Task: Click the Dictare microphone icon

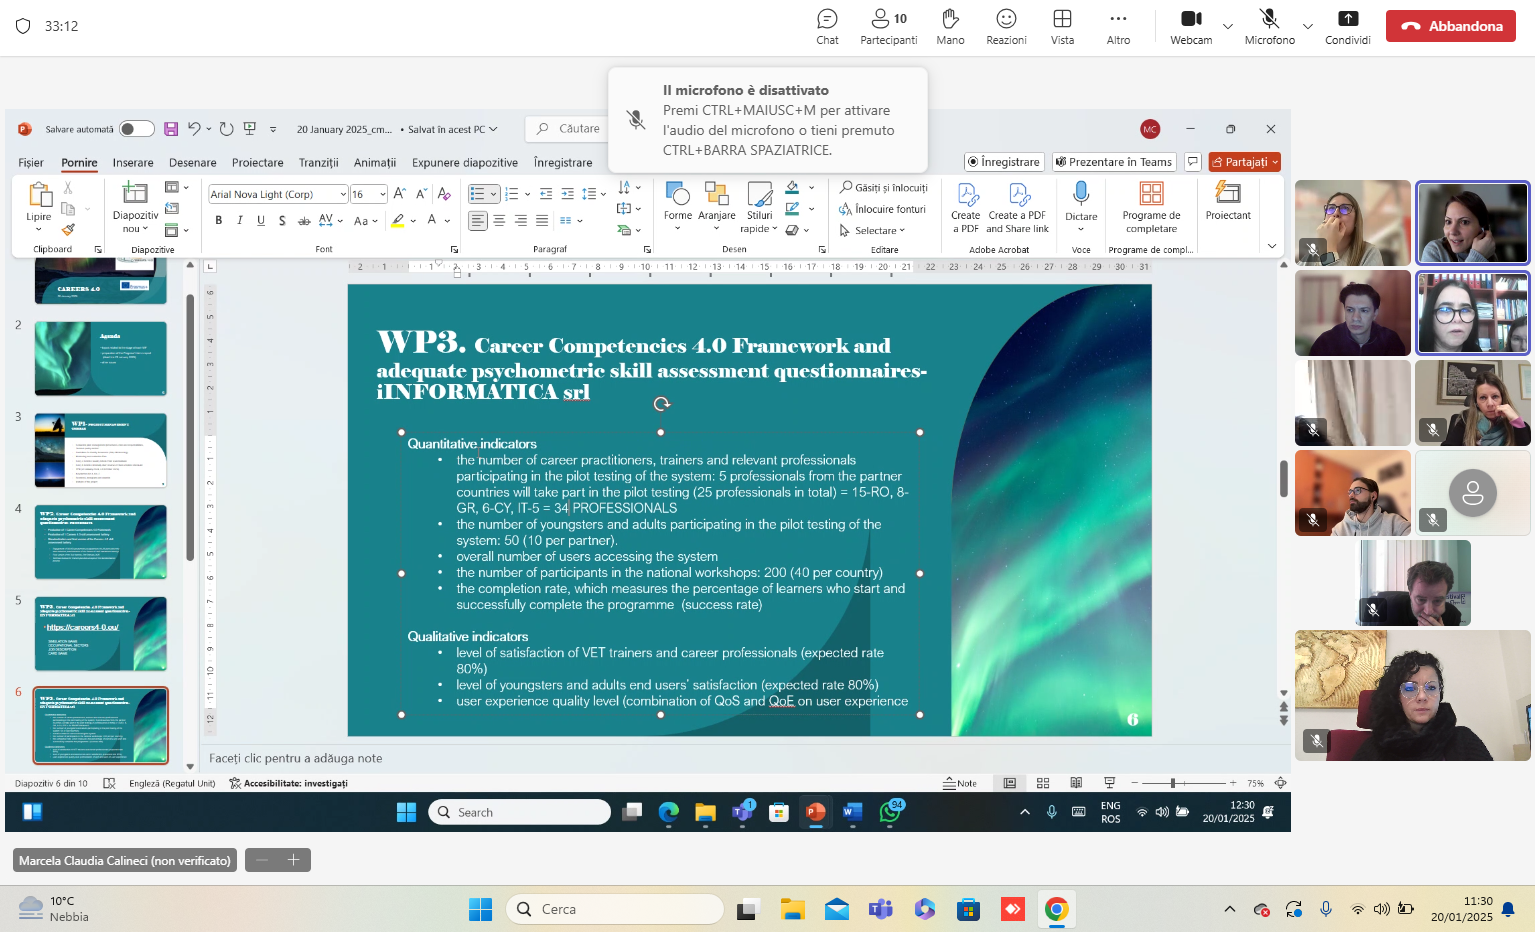Action: pyautogui.click(x=1081, y=193)
